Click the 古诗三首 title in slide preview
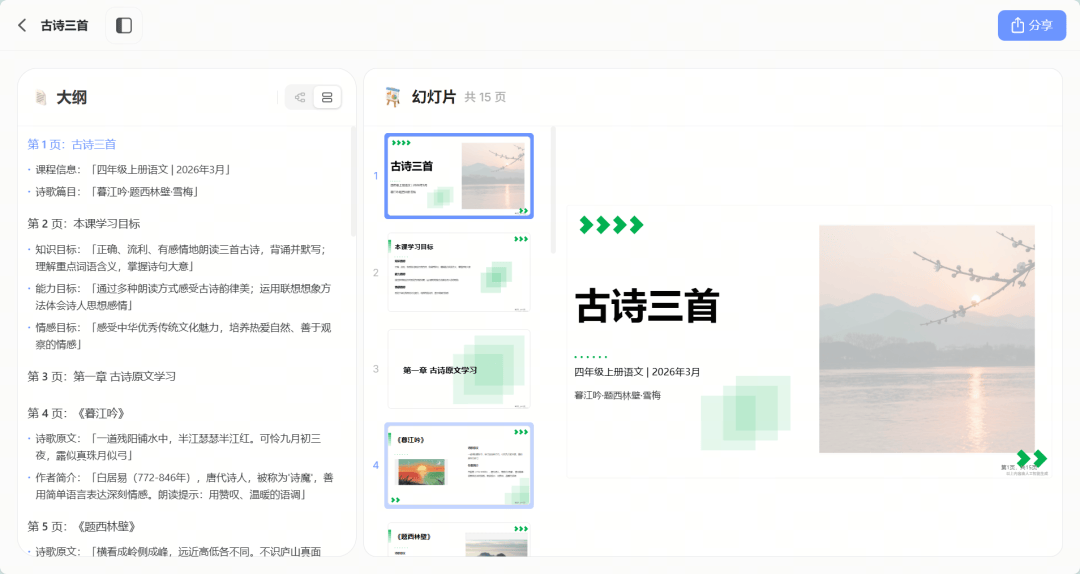Image resolution: width=1080 pixels, height=574 pixels. [x=647, y=306]
